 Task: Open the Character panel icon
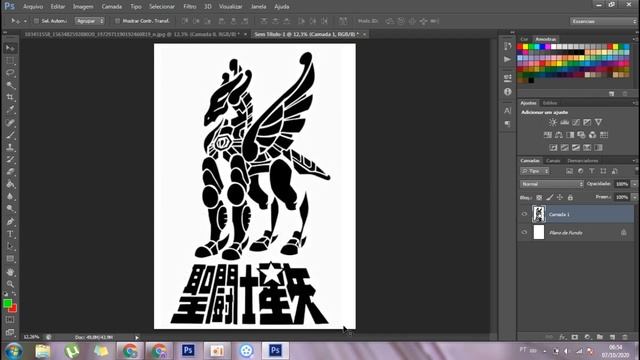point(507,111)
